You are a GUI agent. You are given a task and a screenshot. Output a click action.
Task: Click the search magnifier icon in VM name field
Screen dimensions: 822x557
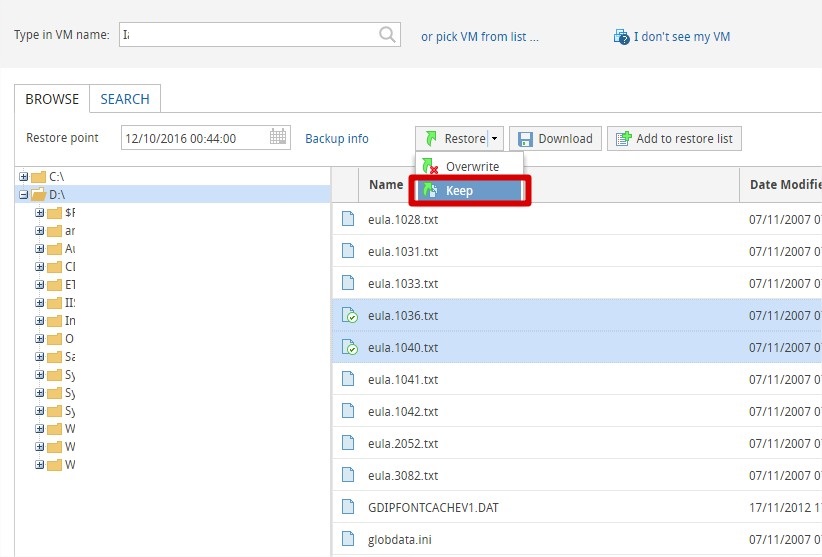coord(387,35)
